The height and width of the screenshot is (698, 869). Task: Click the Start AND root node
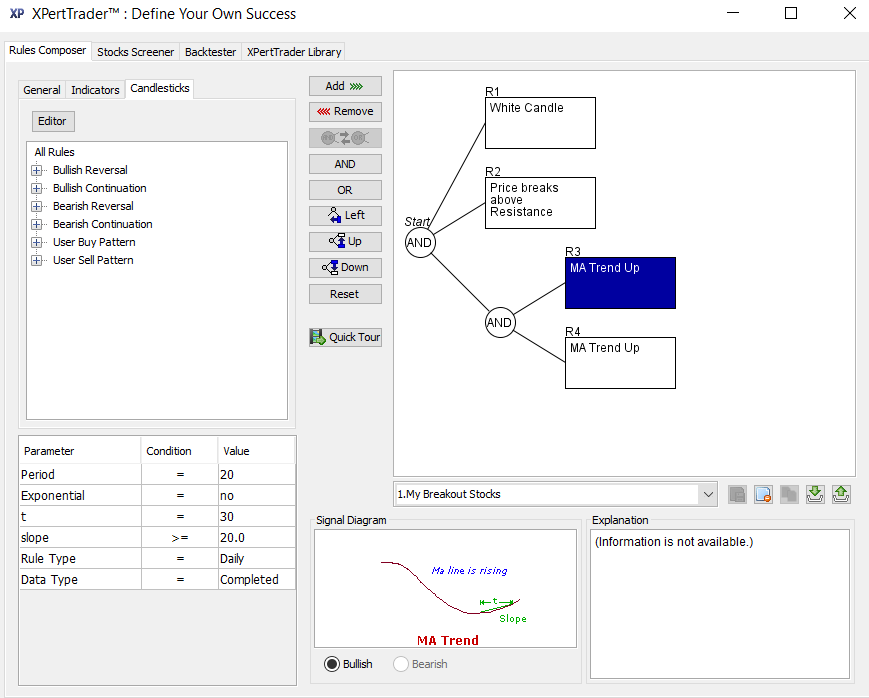point(420,242)
